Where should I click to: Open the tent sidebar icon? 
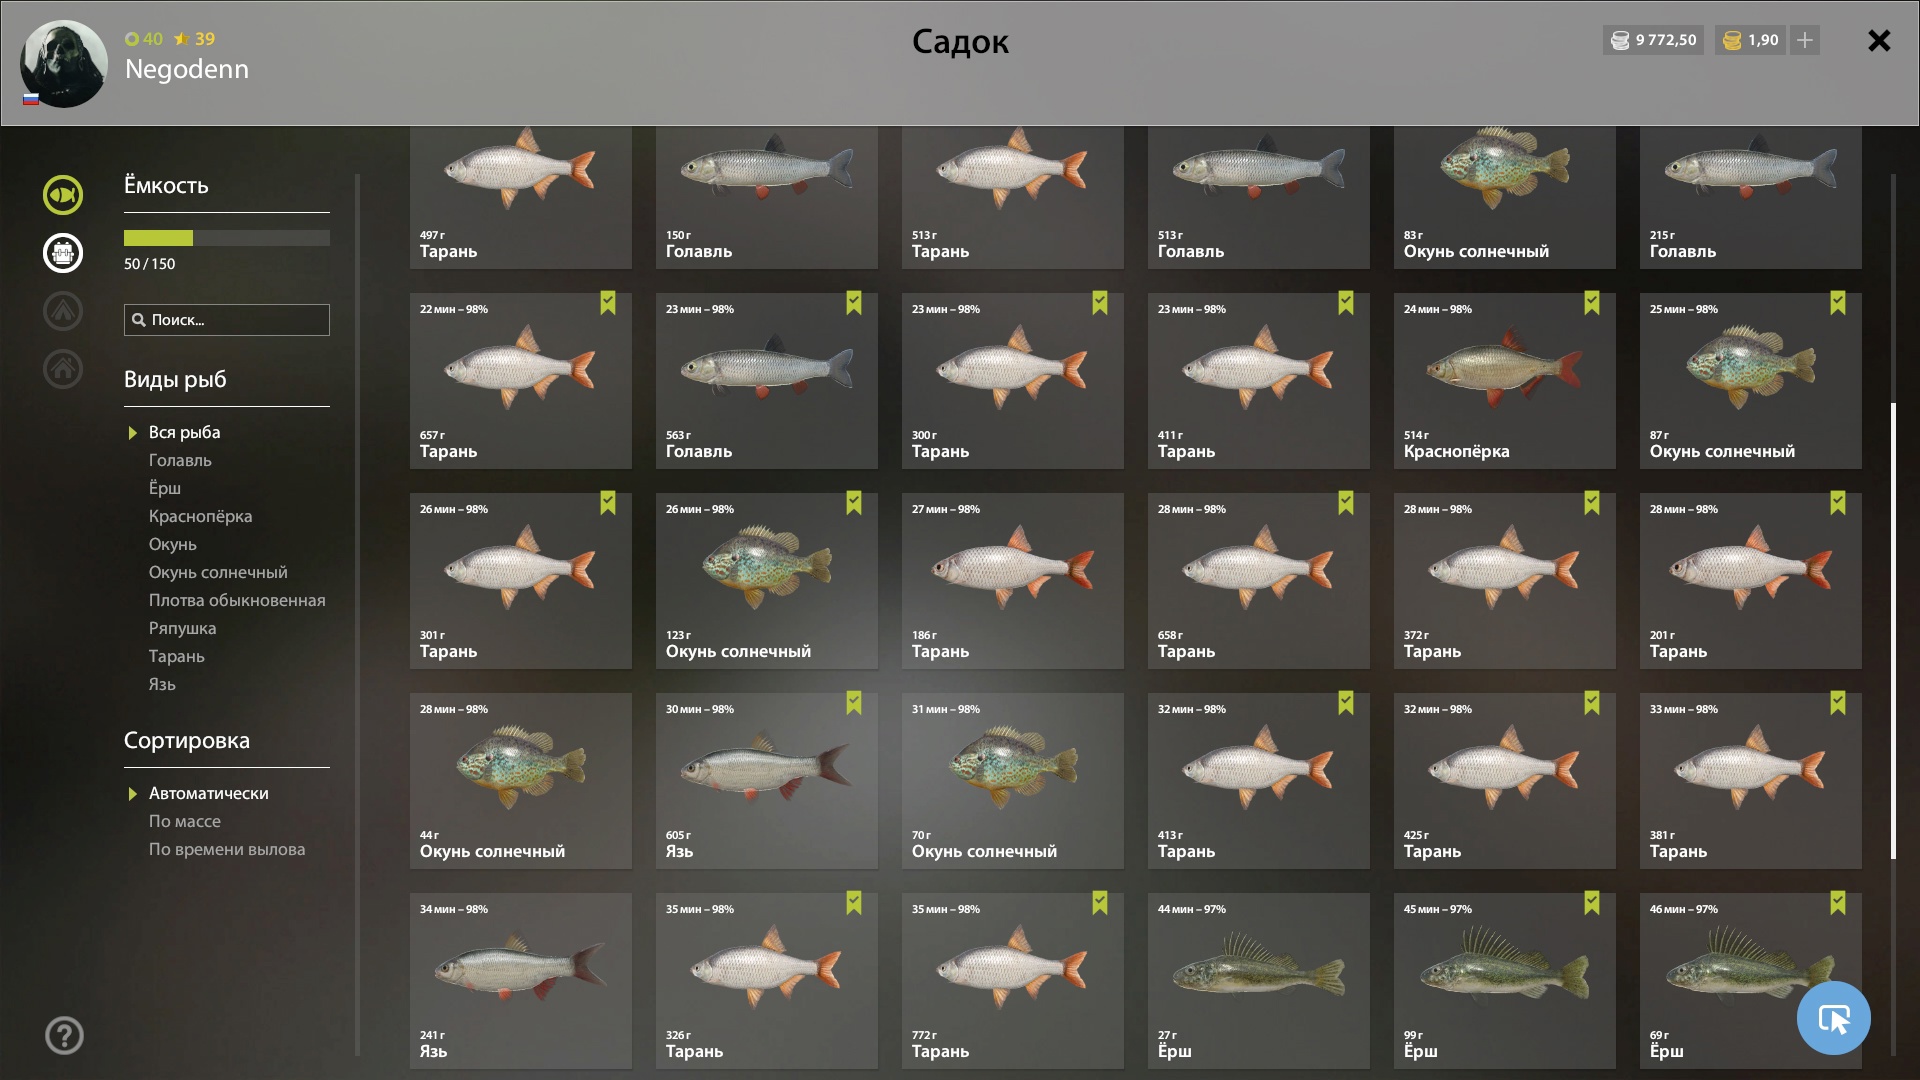pyautogui.click(x=62, y=311)
